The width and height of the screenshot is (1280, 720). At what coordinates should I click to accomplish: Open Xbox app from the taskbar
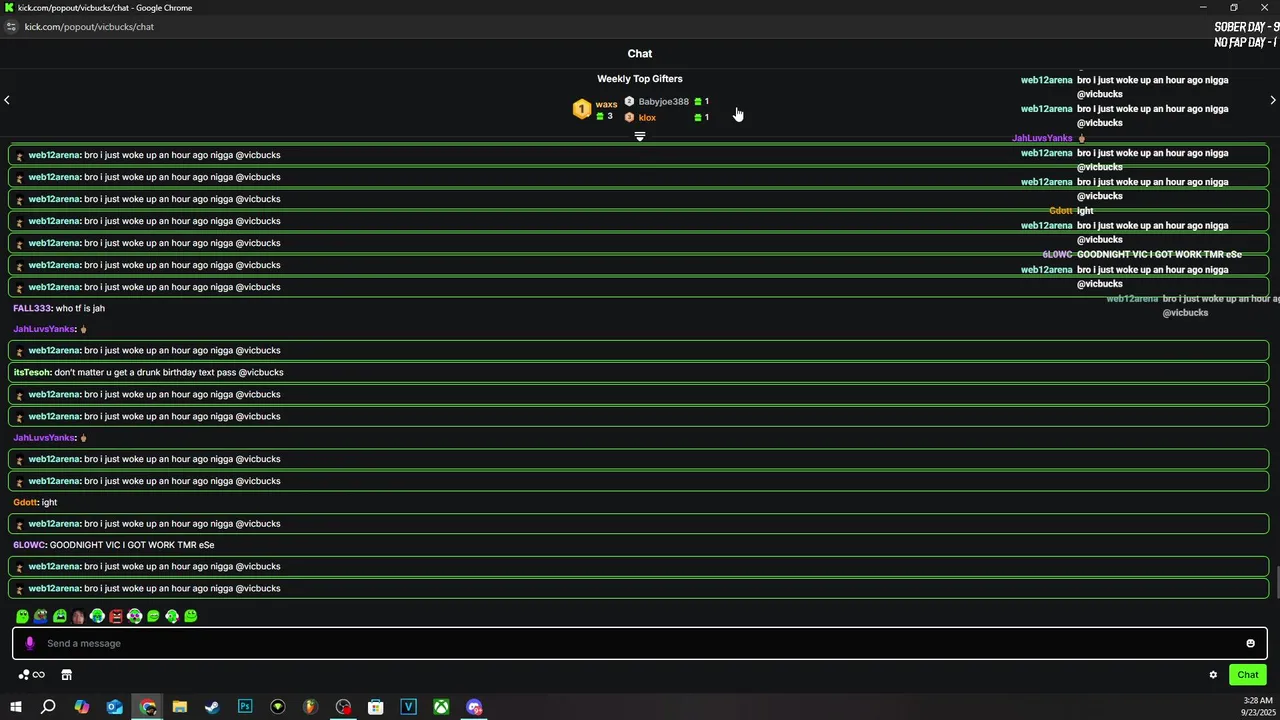(441, 707)
